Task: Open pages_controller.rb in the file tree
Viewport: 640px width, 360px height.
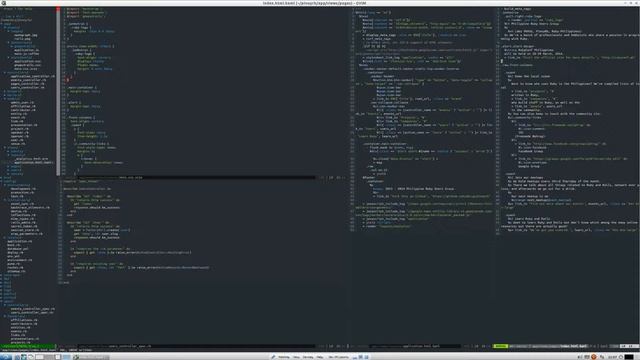Action: pyautogui.click(x=27, y=84)
